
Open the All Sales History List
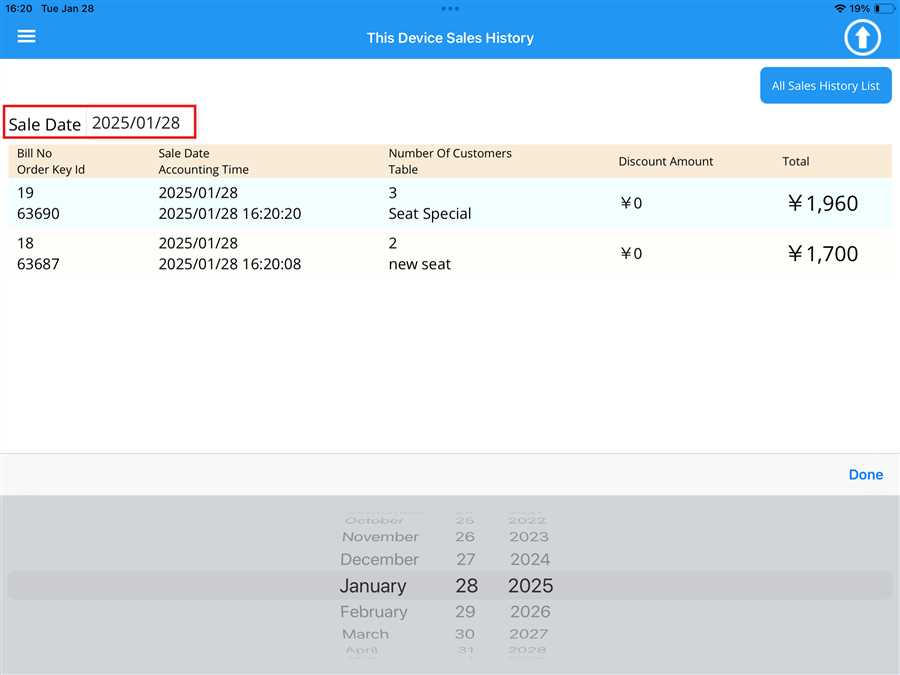point(825,86)
